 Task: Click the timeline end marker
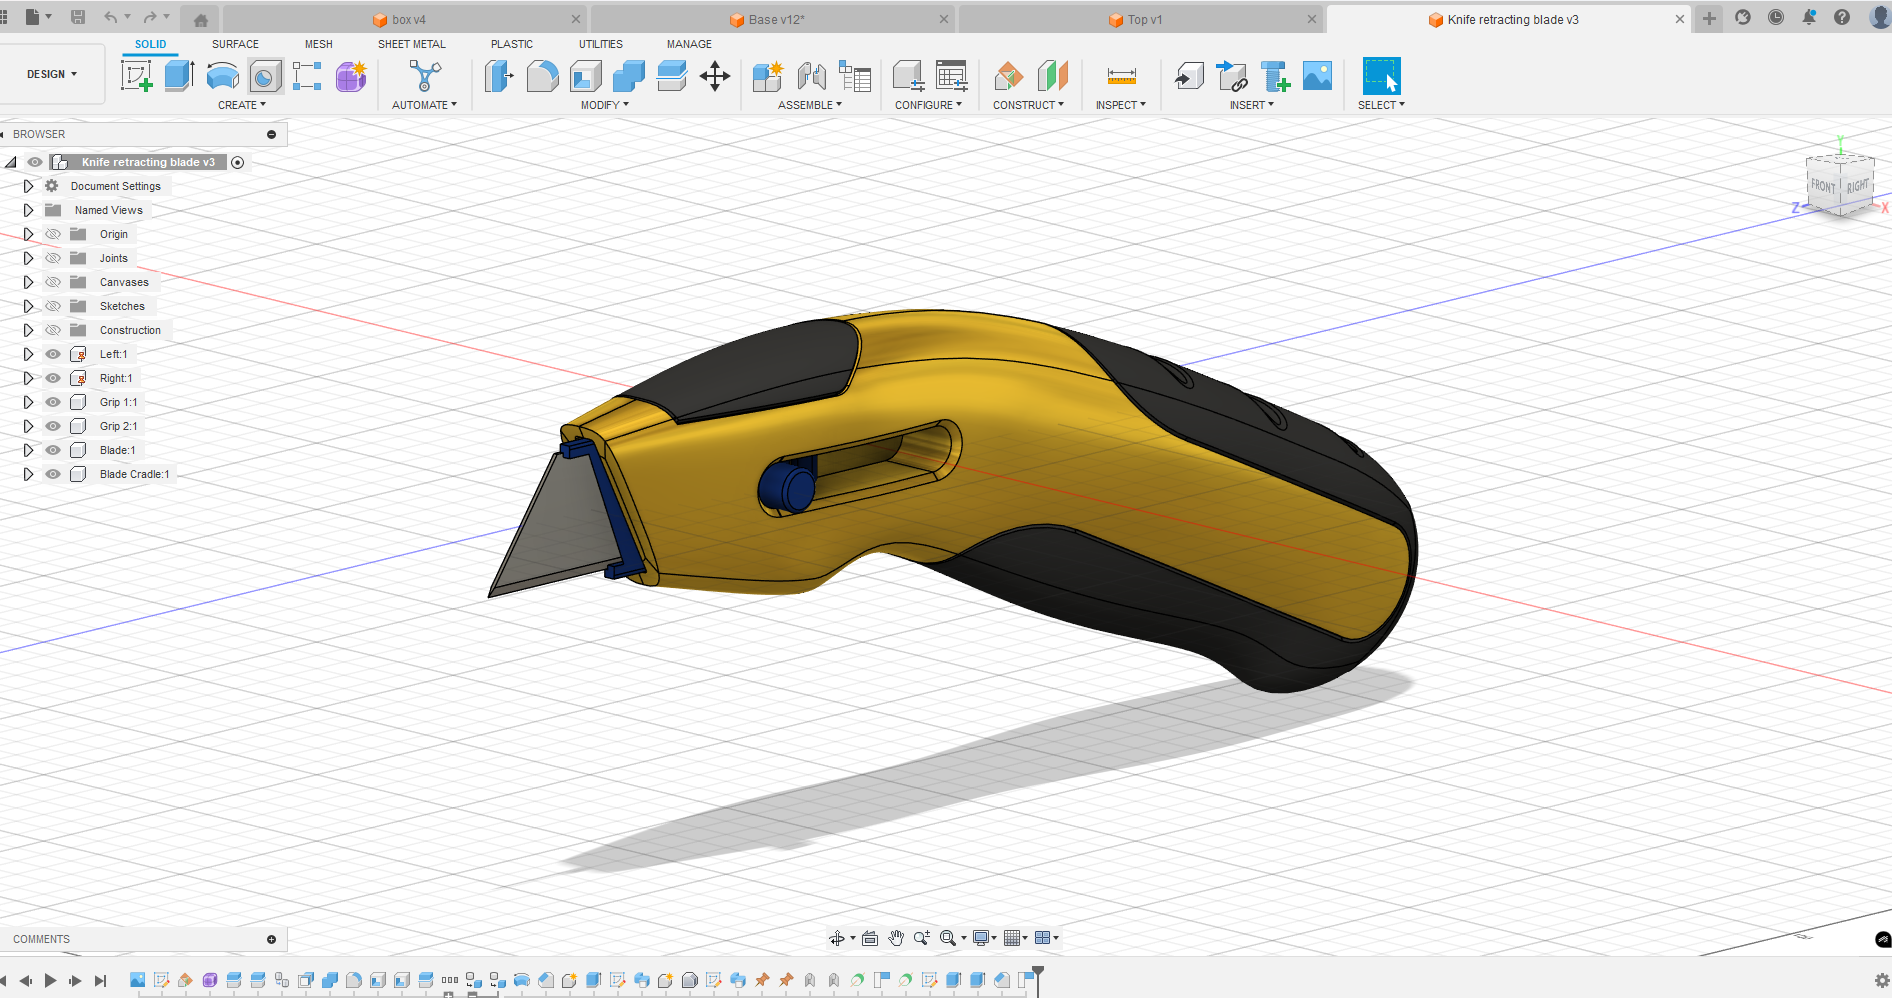[x=1038, y=972]
